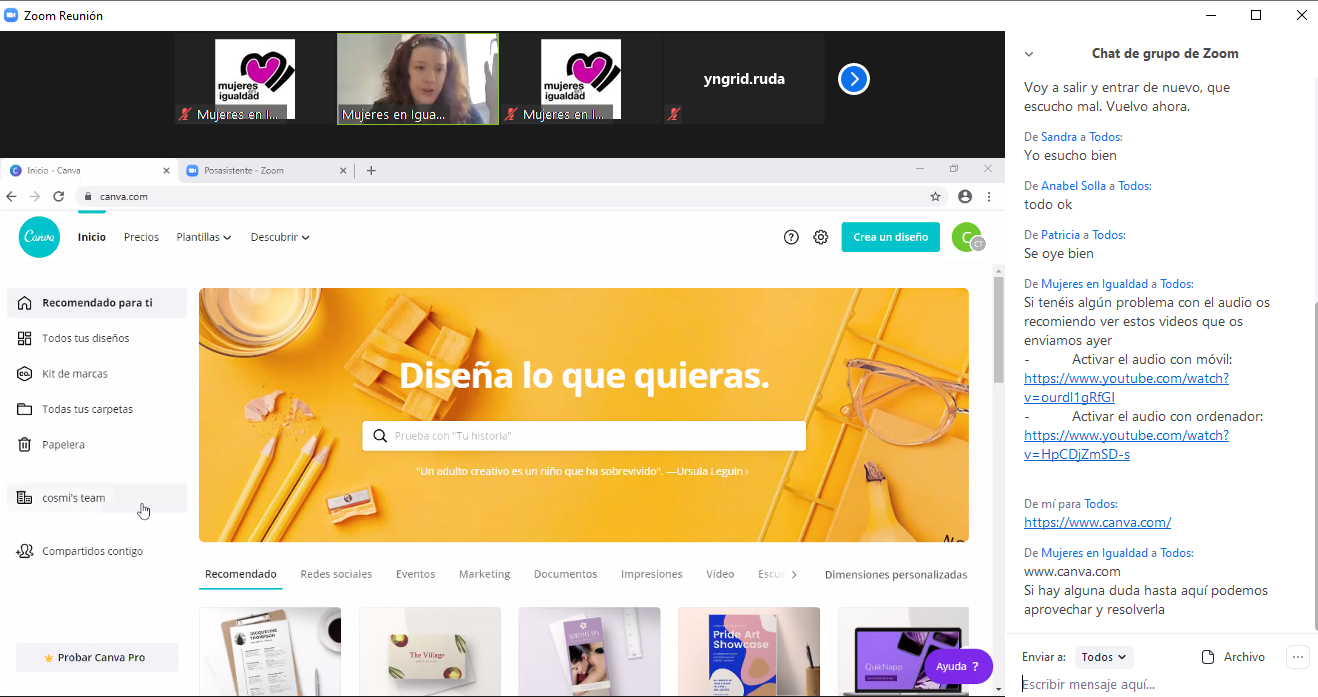Open Recomendado para ti in the sidebar
Viewport: 1318px width, 697px height.
coord(97,303)
